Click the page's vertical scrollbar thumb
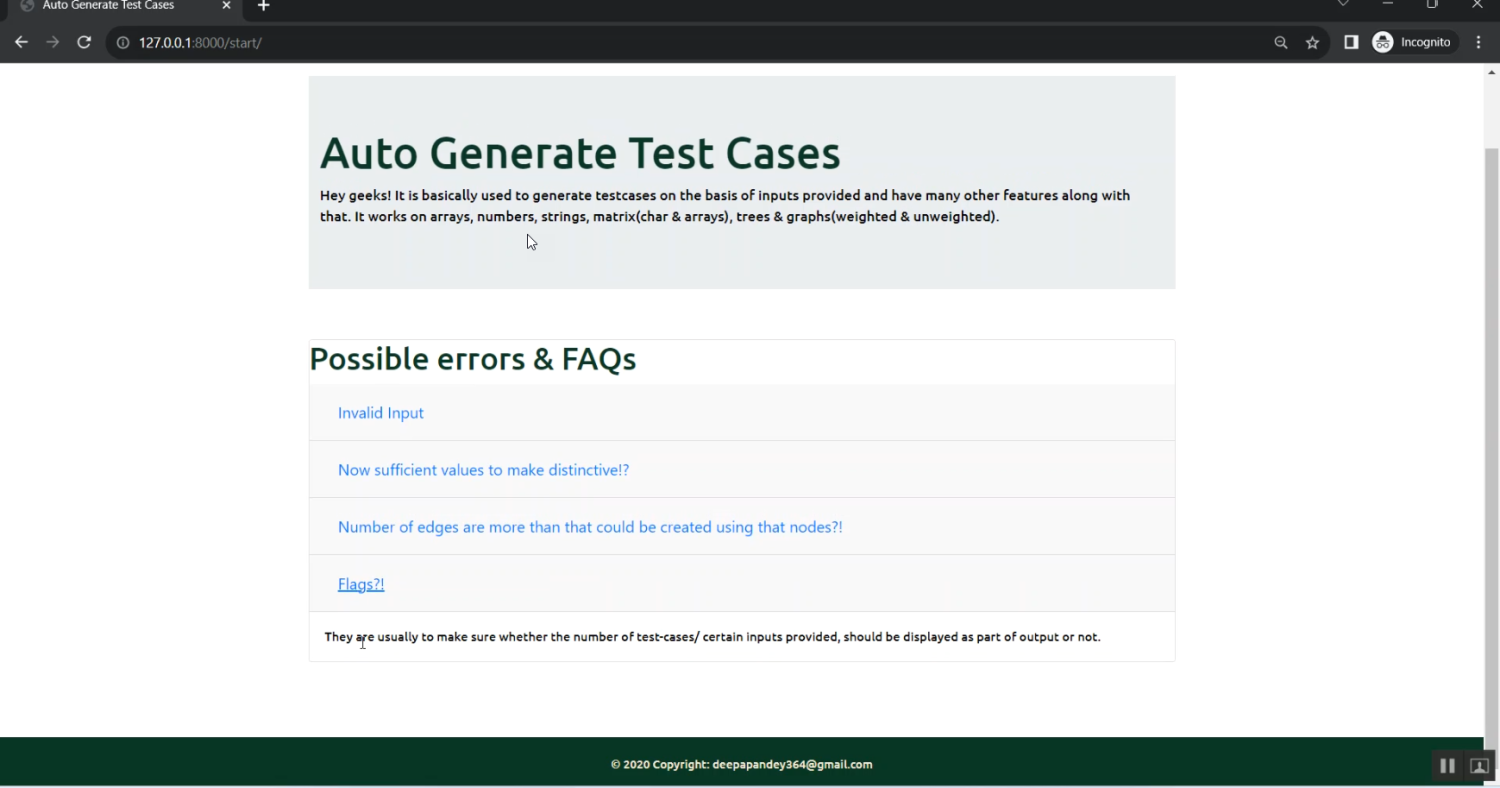This screenshot has width=1500, height=788. coord(1491,430)
